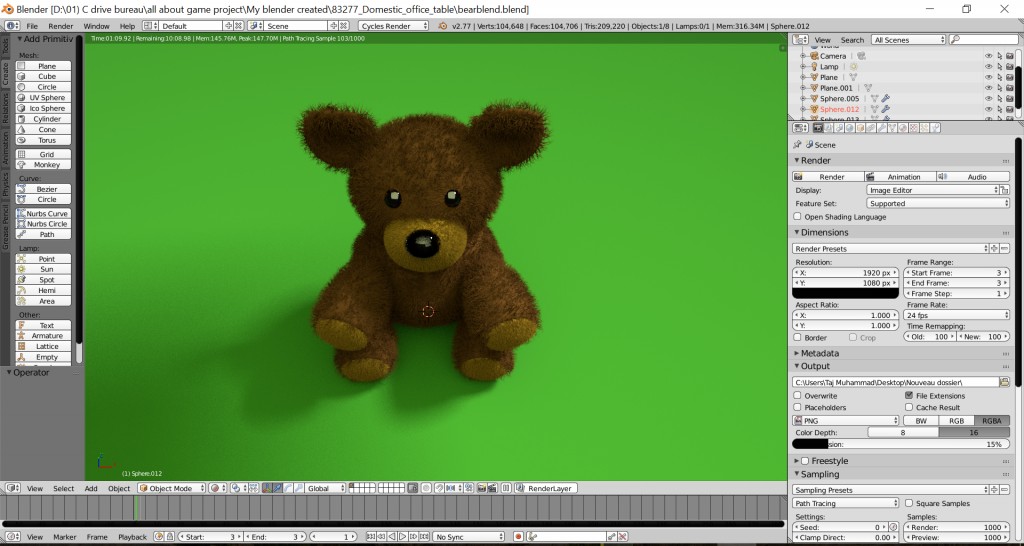1024x546 pixels.
Task: Open the Modifiers wrench properties tab
Action: coord(882,128)
